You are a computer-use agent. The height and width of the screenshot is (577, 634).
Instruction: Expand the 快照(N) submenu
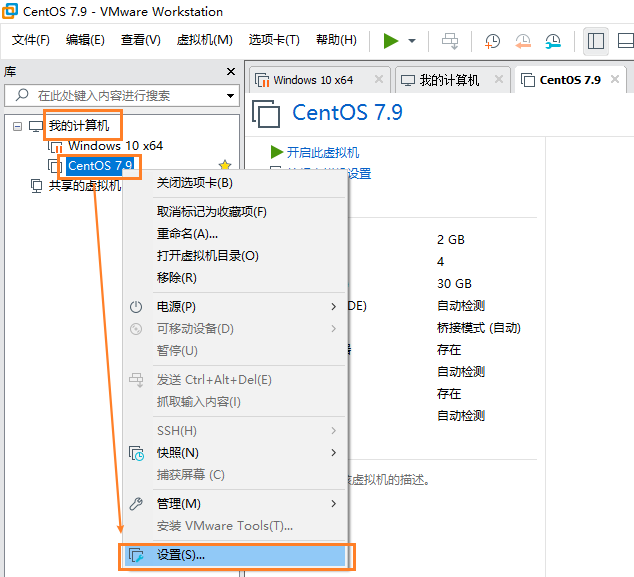235,453
